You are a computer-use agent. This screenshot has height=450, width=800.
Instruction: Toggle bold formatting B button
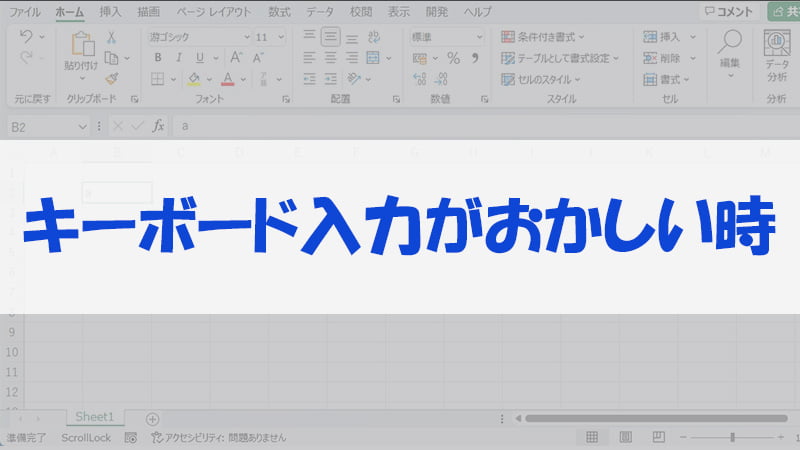pyautogui.click(x=157, y=58)
